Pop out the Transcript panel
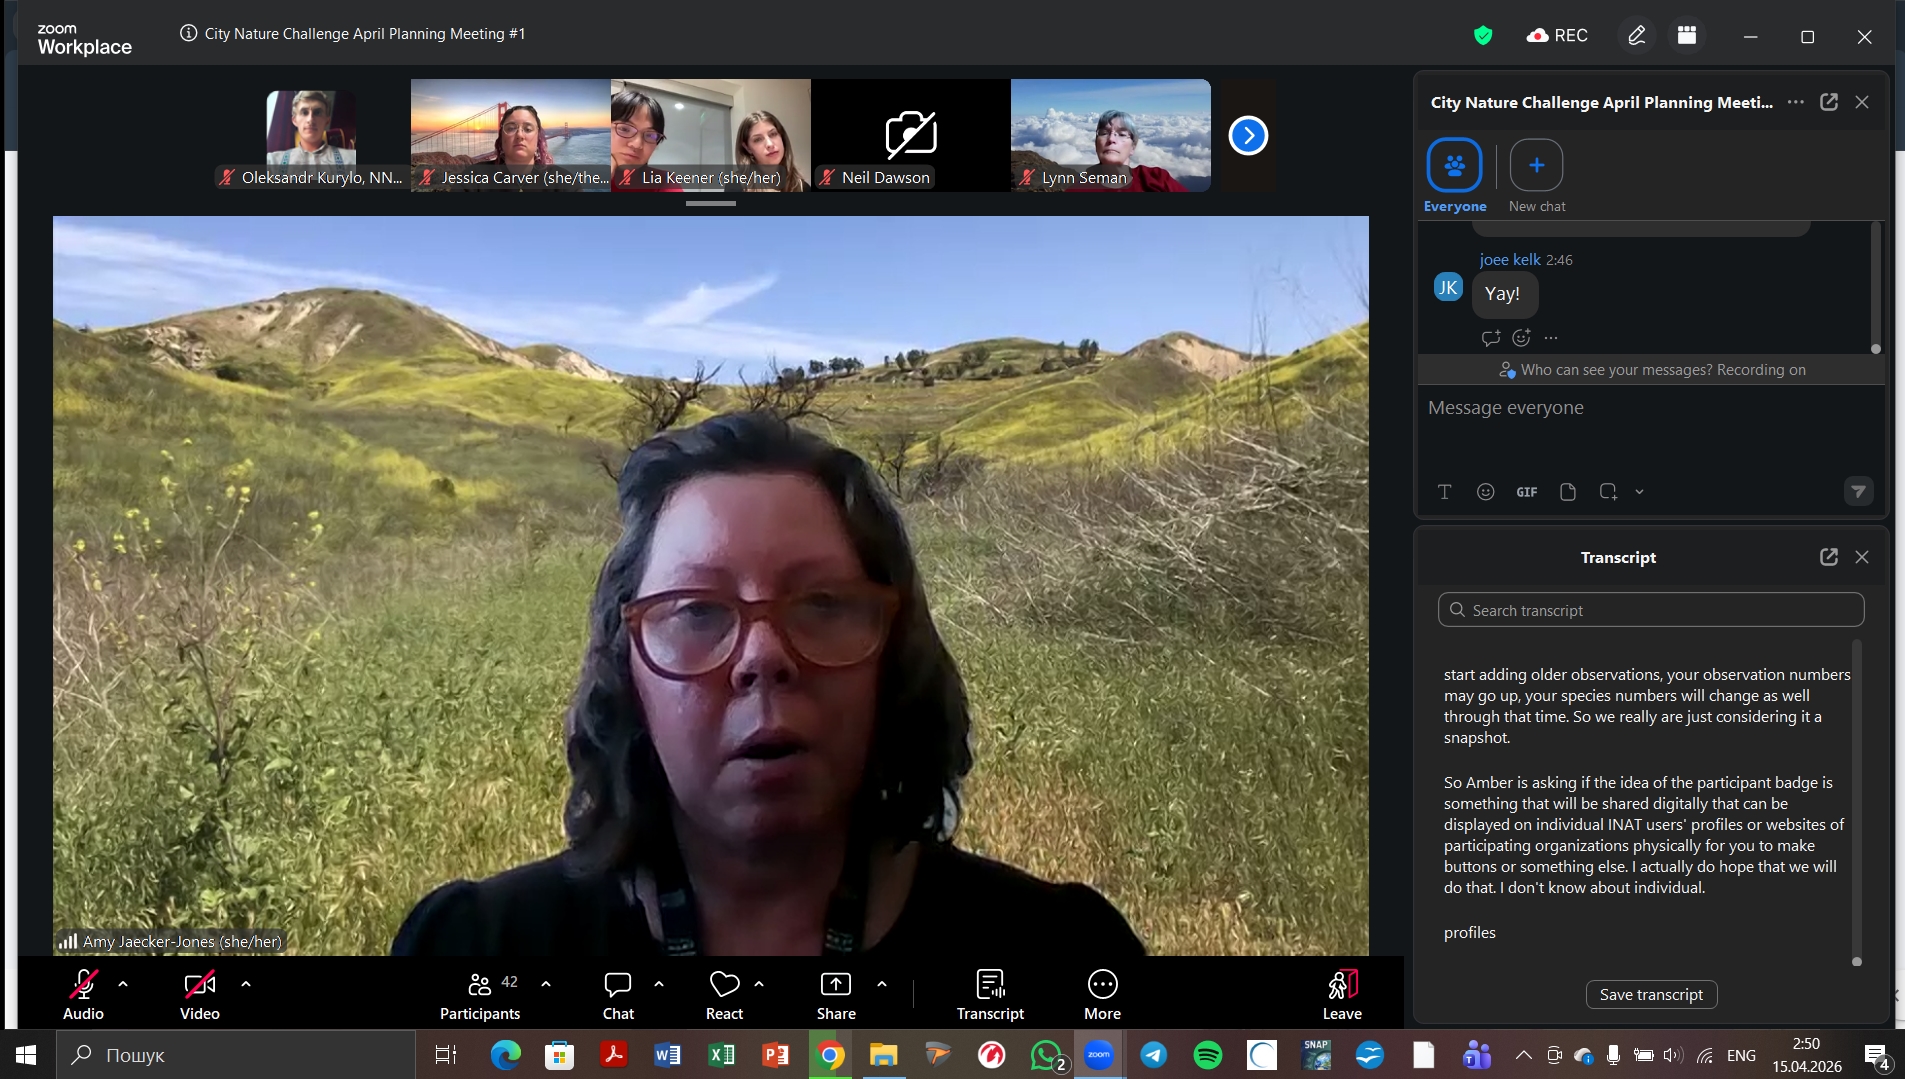 click(1828, 557)
